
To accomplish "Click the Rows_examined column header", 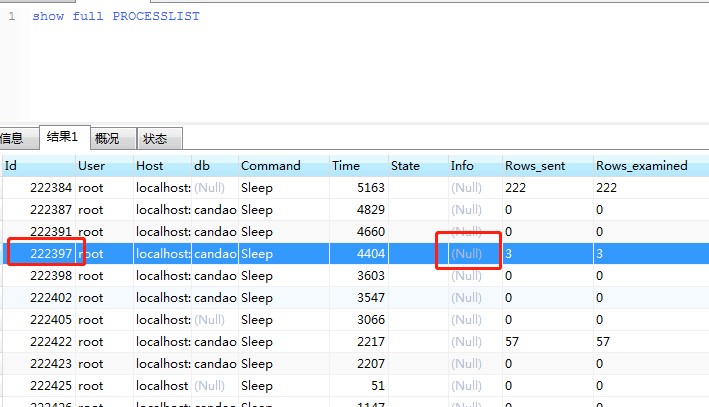I will click(648, 166).
